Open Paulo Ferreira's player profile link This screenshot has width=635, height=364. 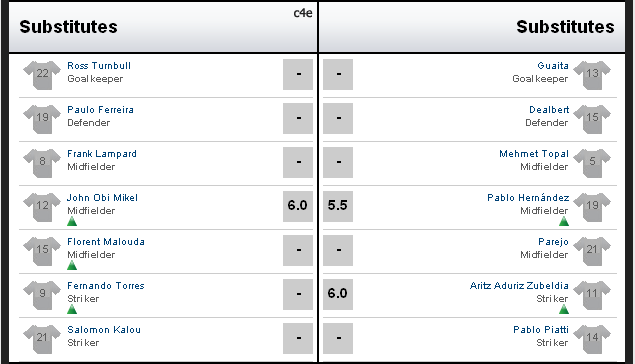[100, 110]
